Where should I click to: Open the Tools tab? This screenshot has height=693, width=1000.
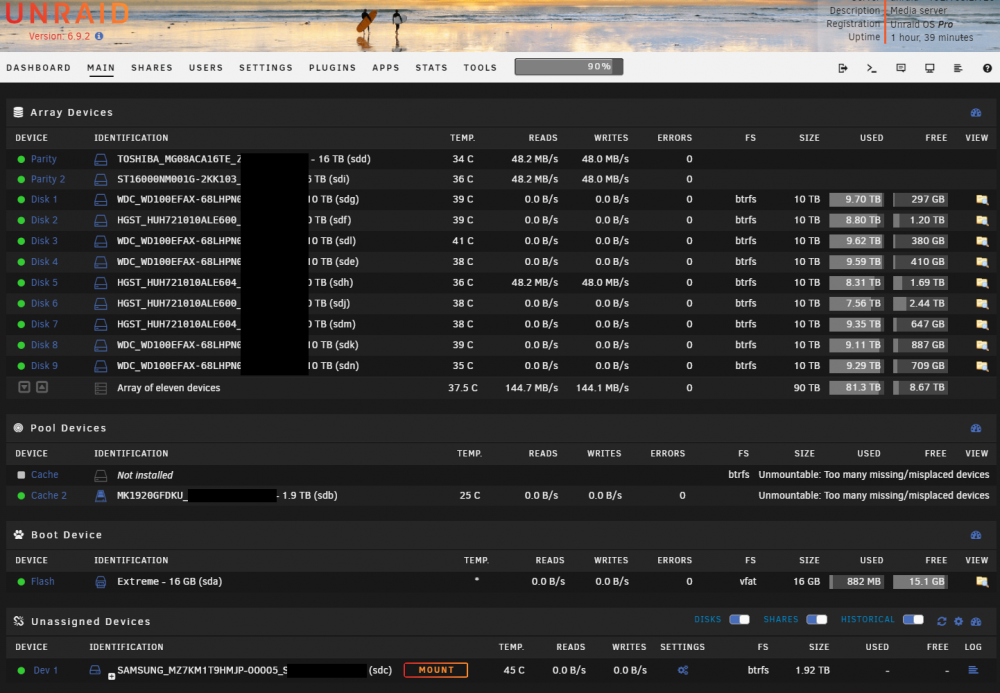[480, 68]
